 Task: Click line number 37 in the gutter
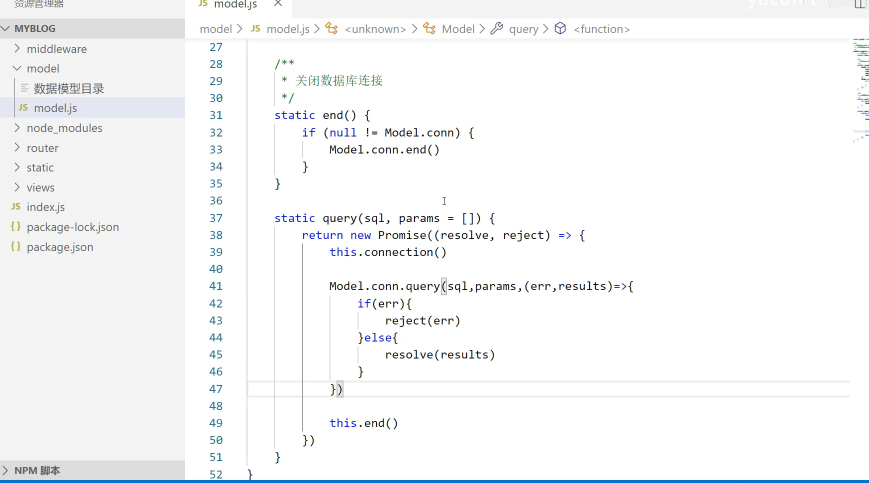coord(216,218)
